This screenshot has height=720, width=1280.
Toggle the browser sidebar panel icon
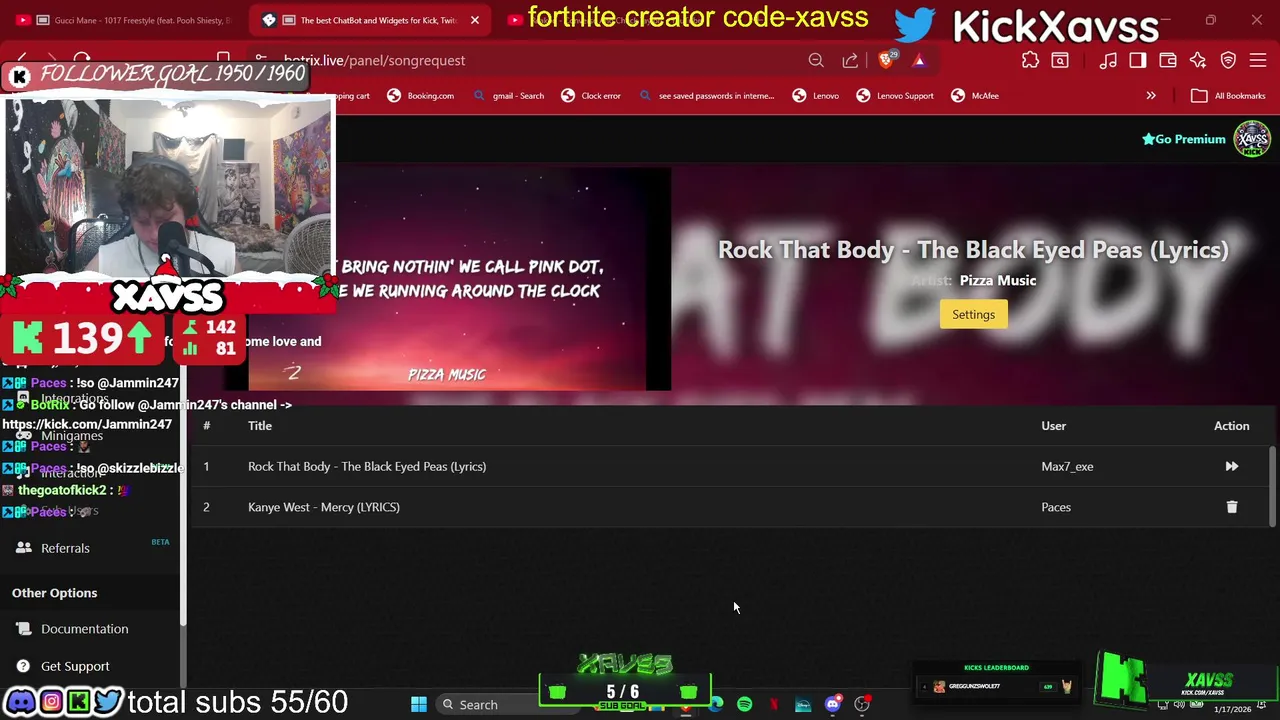tap(1138, 60)
